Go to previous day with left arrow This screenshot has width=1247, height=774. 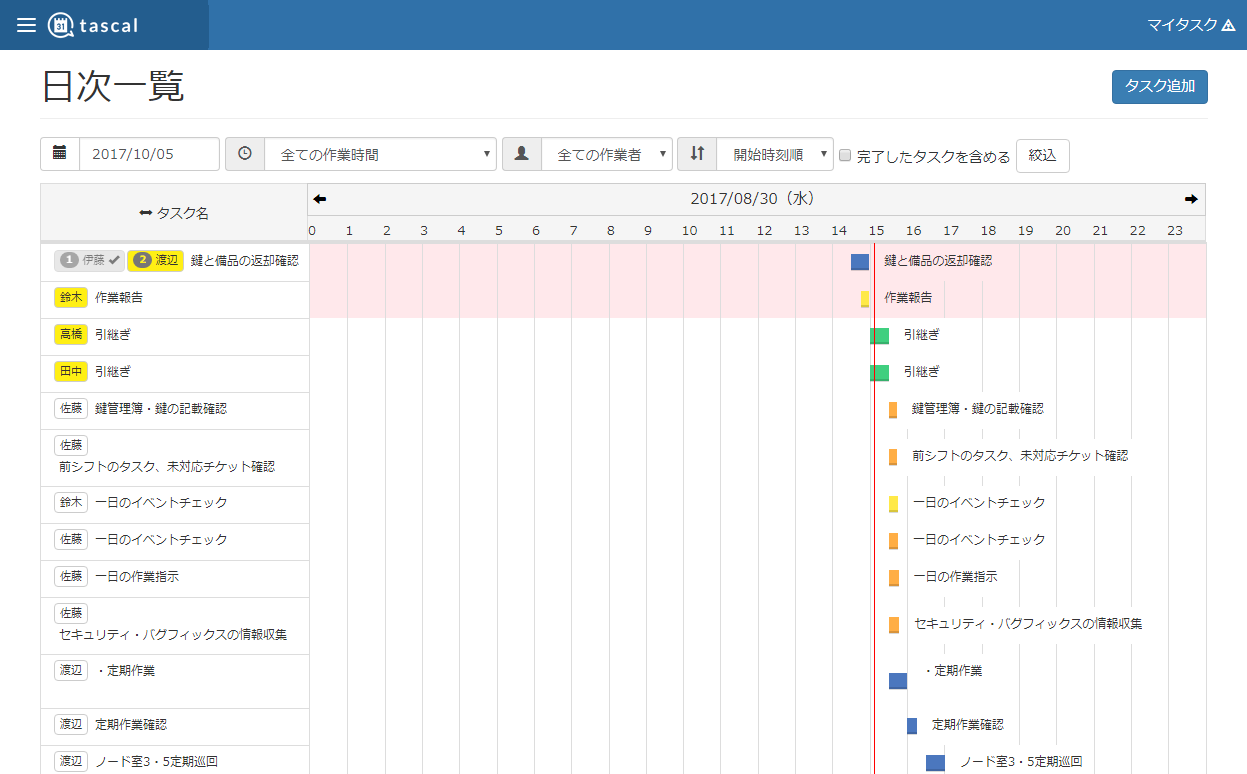point(320,199)
